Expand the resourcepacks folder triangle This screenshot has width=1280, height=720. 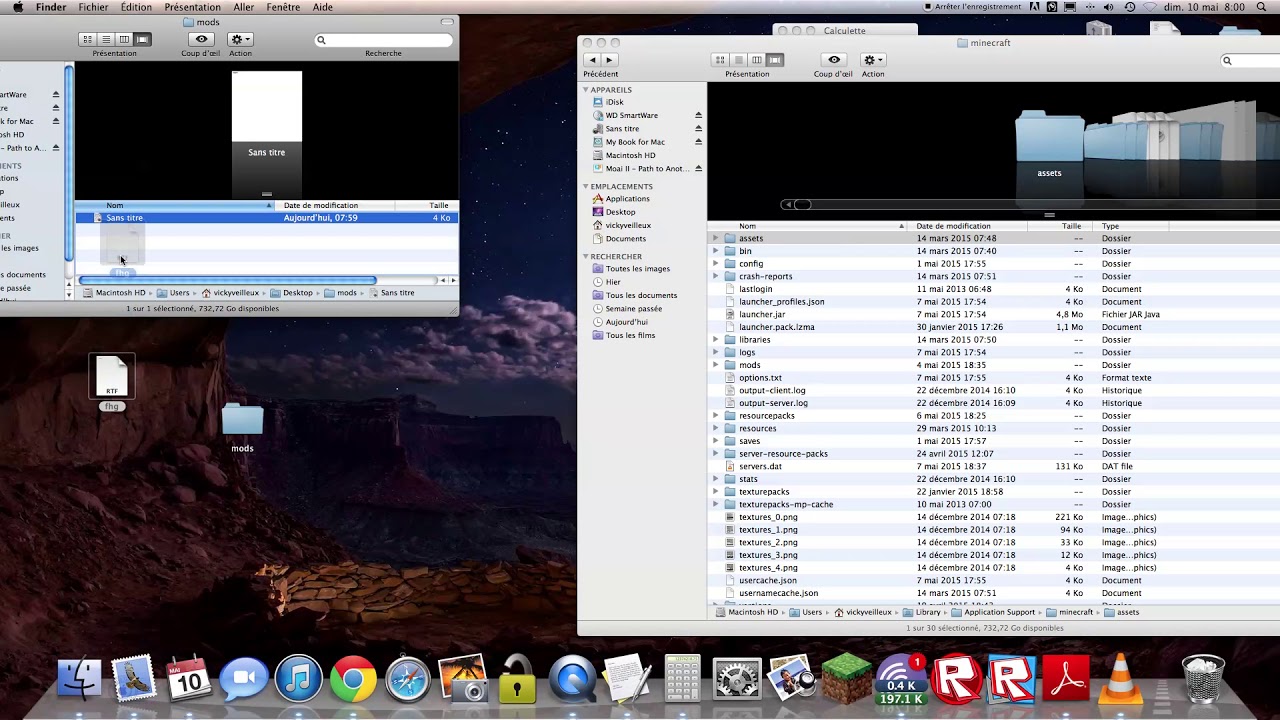[x=715, y=416]
